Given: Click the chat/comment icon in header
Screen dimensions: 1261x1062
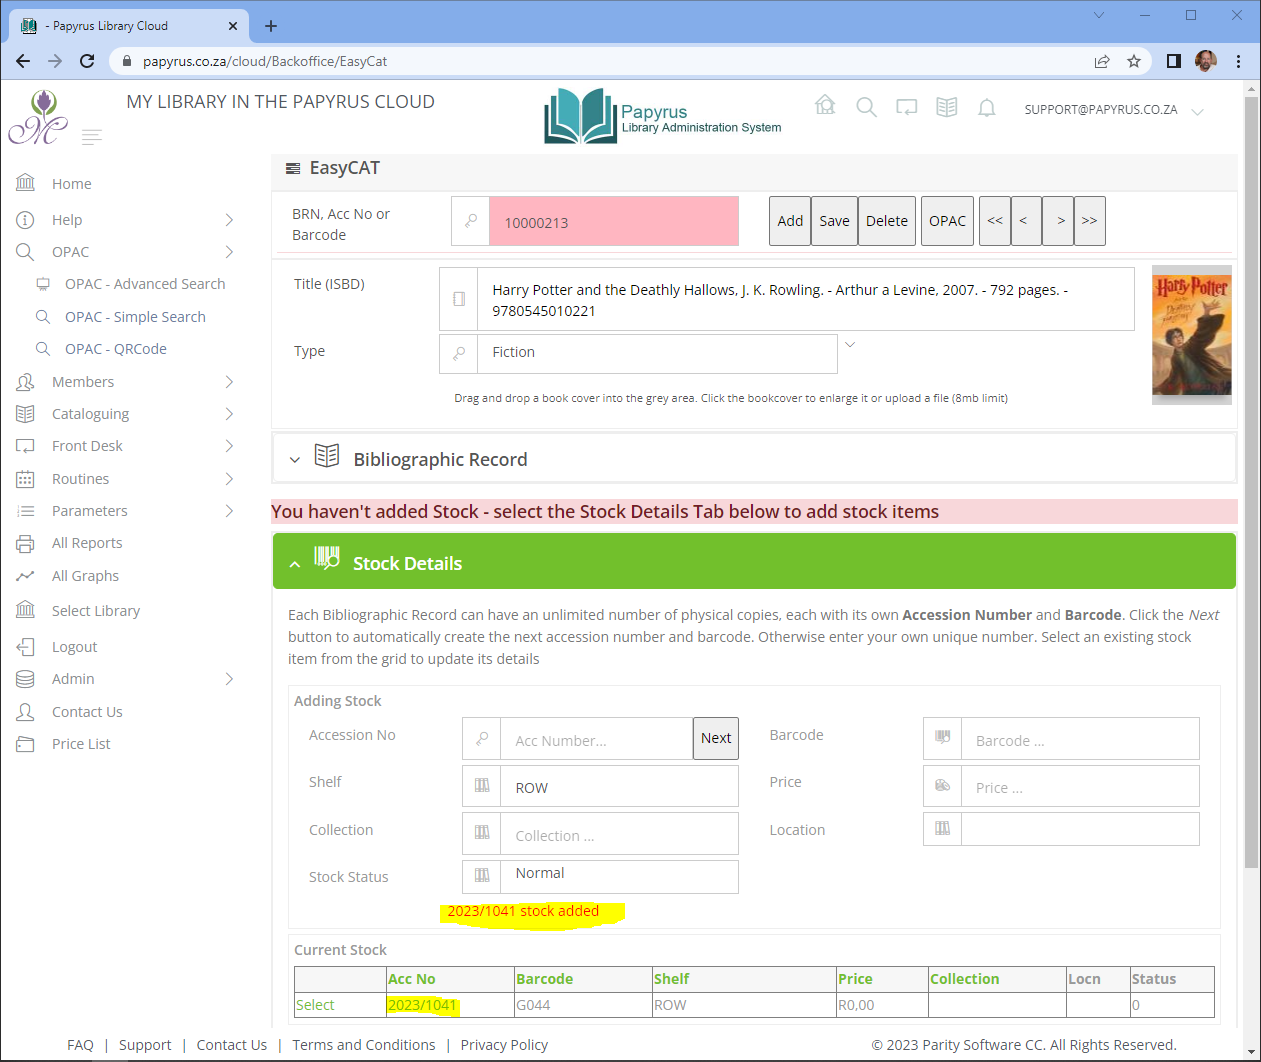Looking at the screenshot, I should [906, 107].
